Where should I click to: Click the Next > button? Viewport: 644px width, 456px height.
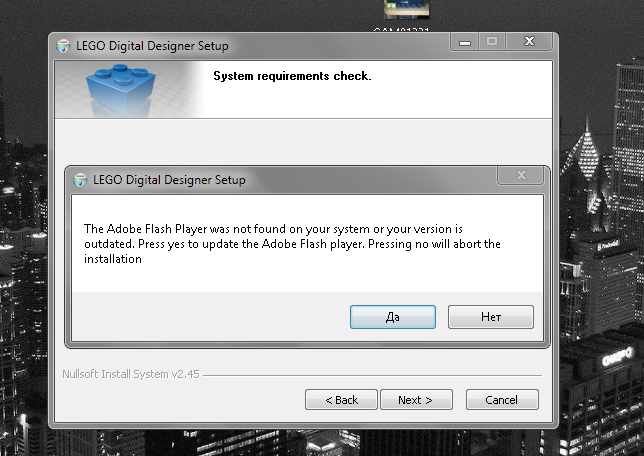(416, 400)
